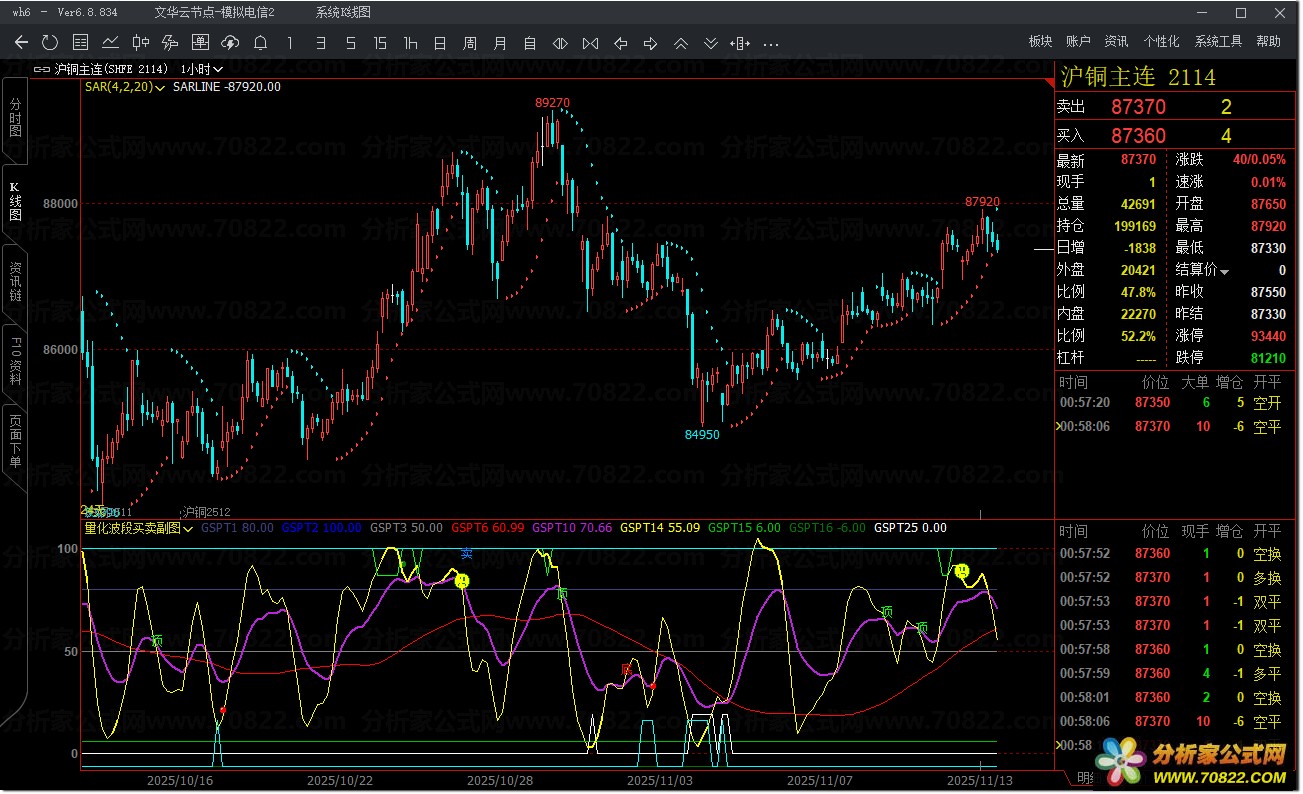Select the 1h period button
Image resolution: width=1303 pixels, height=794 pixels.
(x=410, y=42)
